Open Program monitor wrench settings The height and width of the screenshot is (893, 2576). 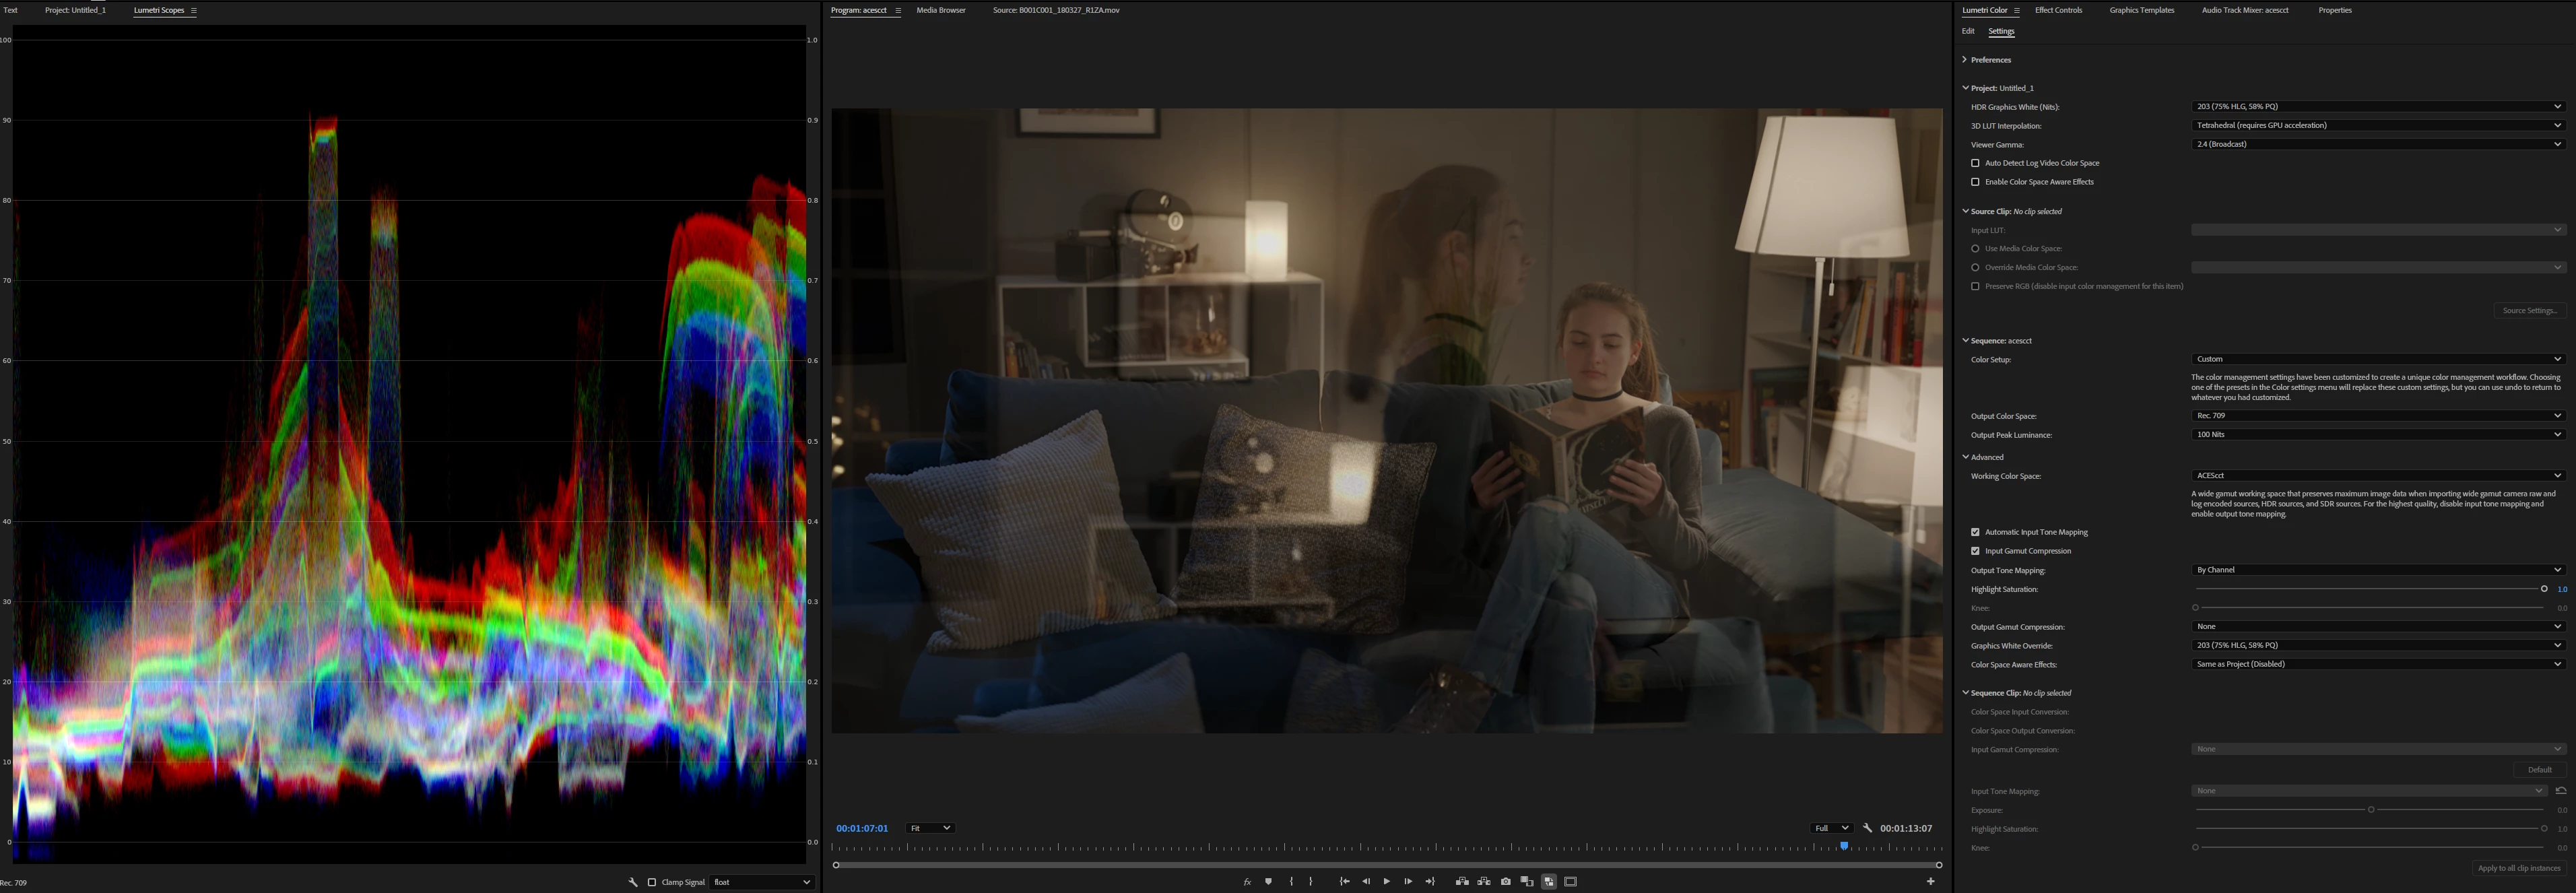click(1867, 828)
